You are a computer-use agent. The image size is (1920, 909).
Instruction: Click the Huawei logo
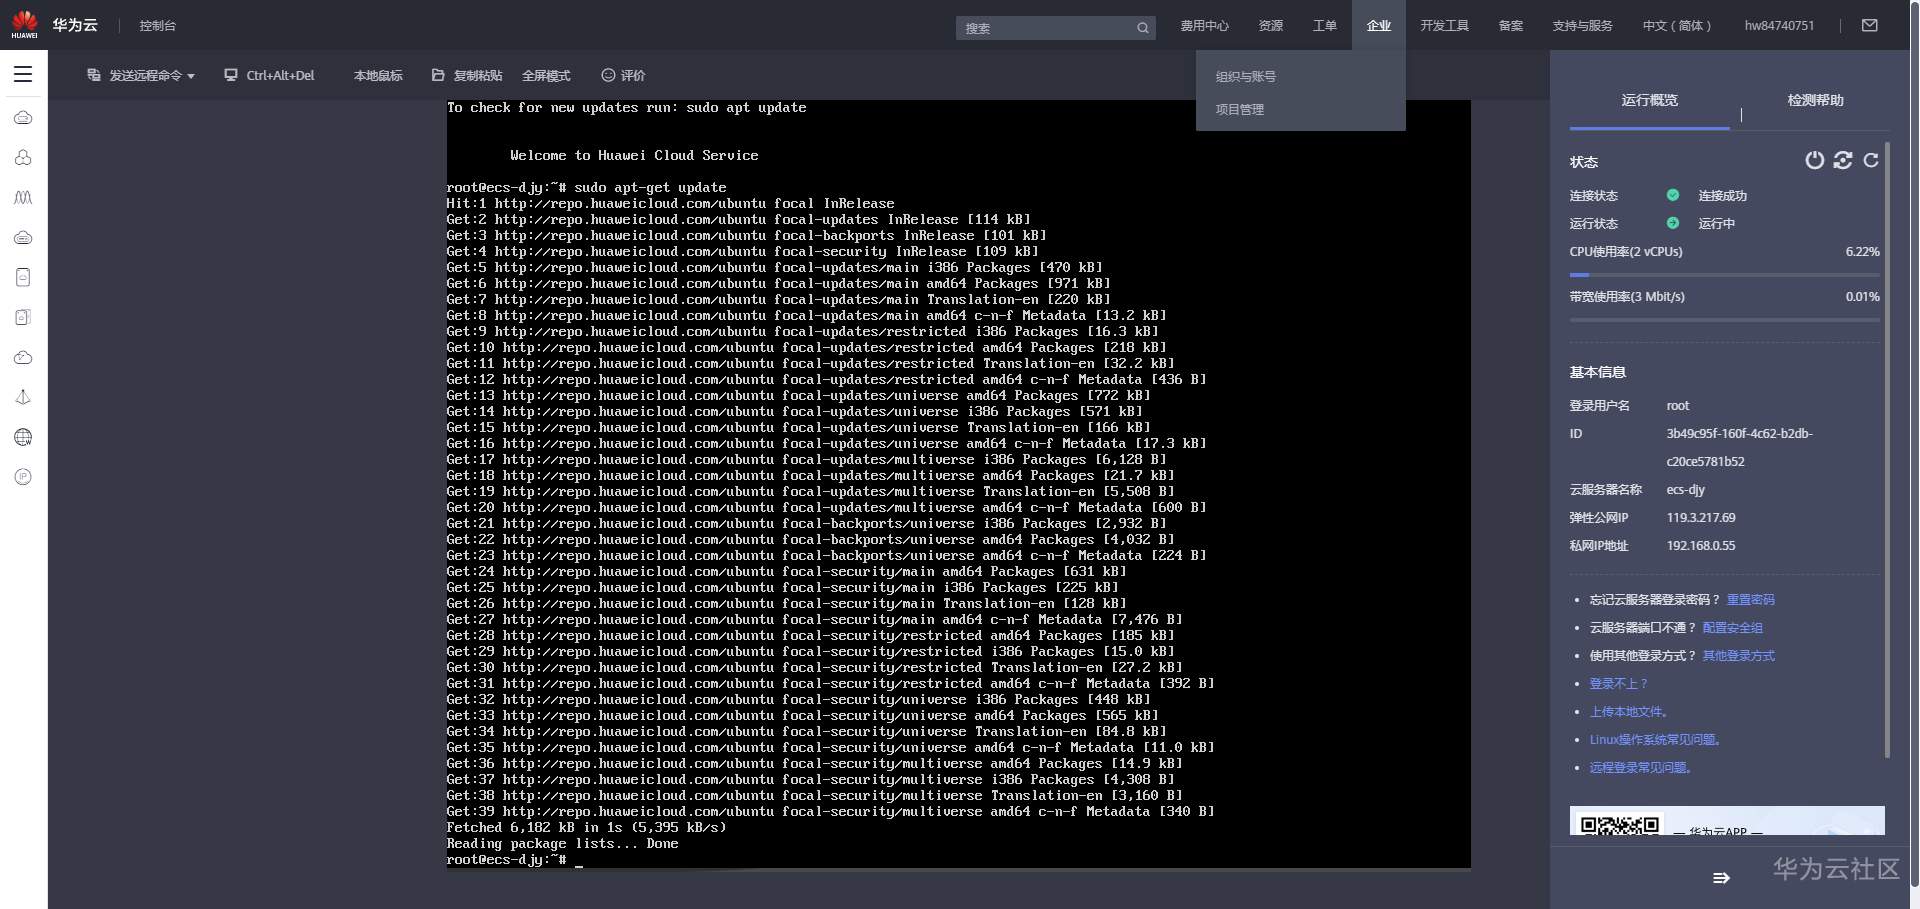pos(24,24)
